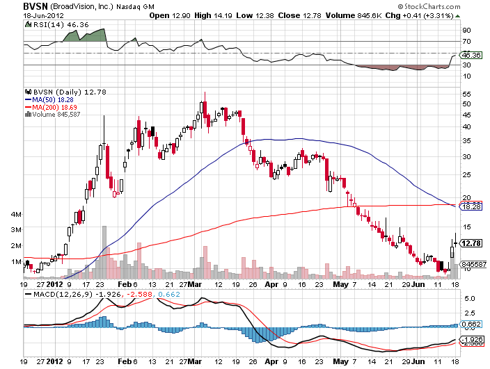
Task: Click the black line marker before MACD(12,26,9)
Action: [x=28, y=295]
